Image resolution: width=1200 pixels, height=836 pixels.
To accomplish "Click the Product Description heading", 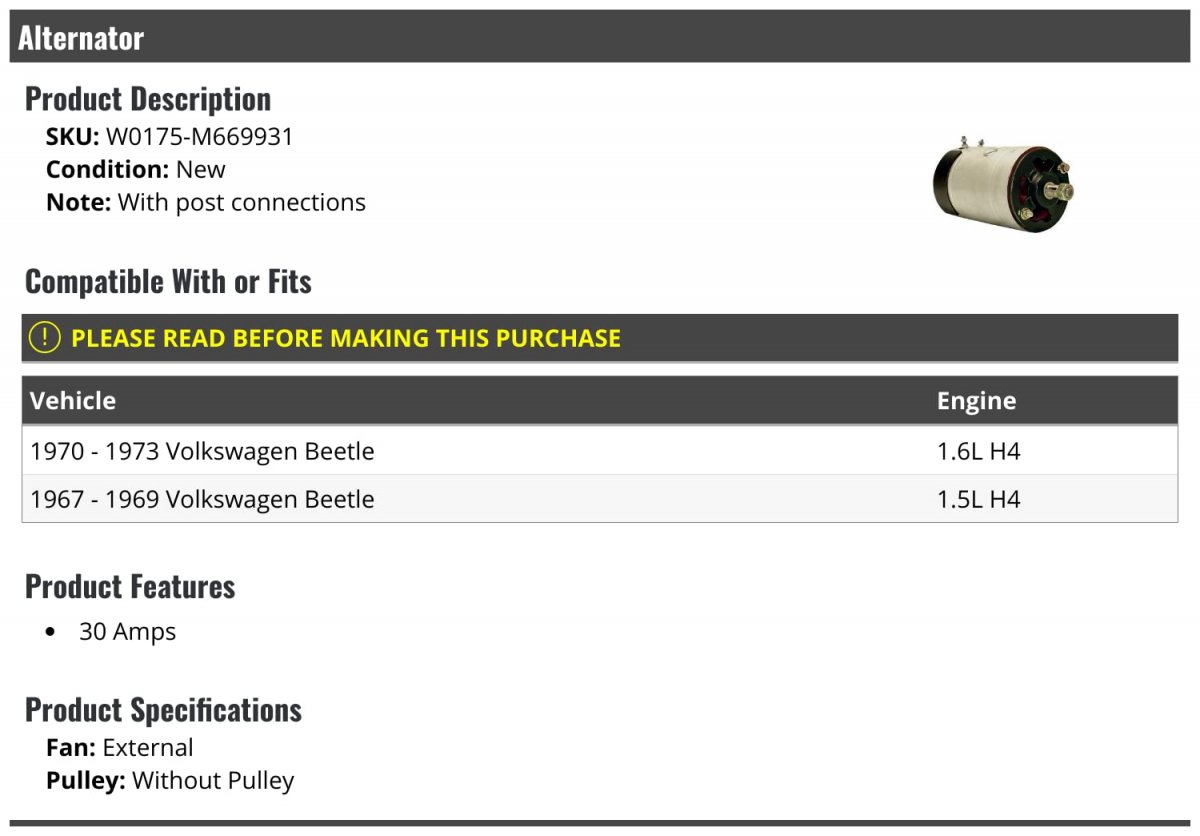I will tap(148, 99).
